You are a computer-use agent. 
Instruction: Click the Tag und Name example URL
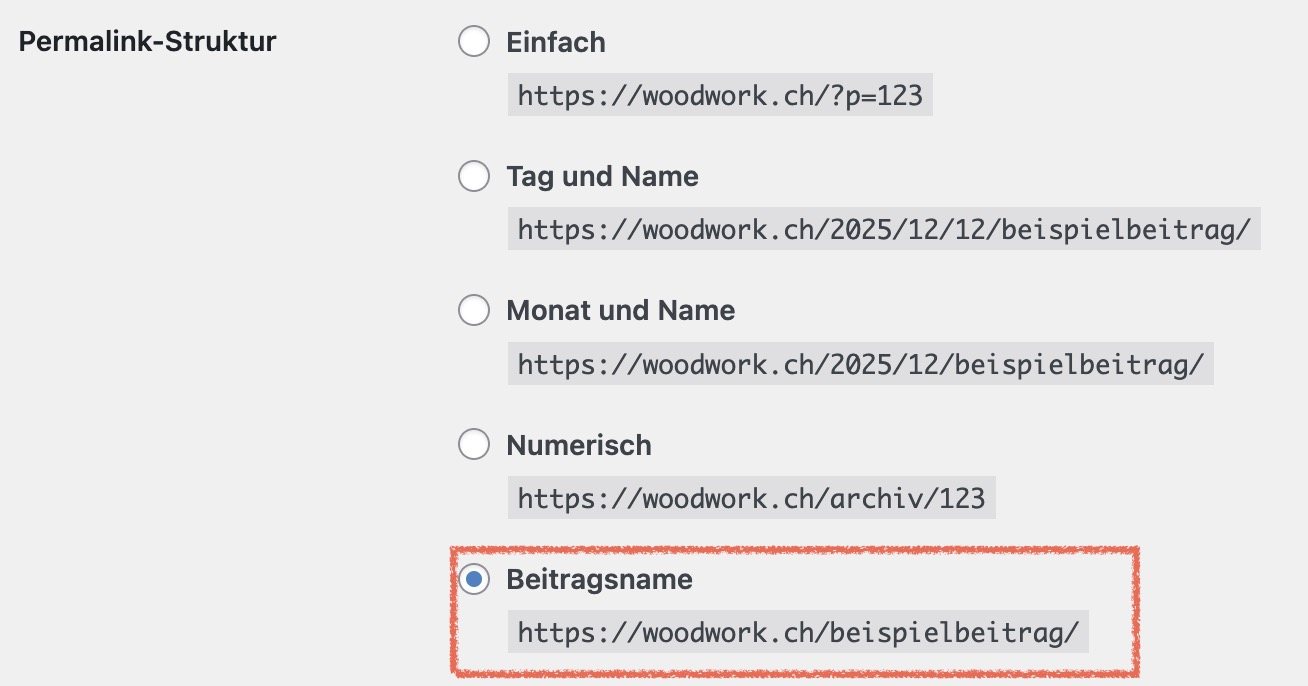tap(884, 230)
